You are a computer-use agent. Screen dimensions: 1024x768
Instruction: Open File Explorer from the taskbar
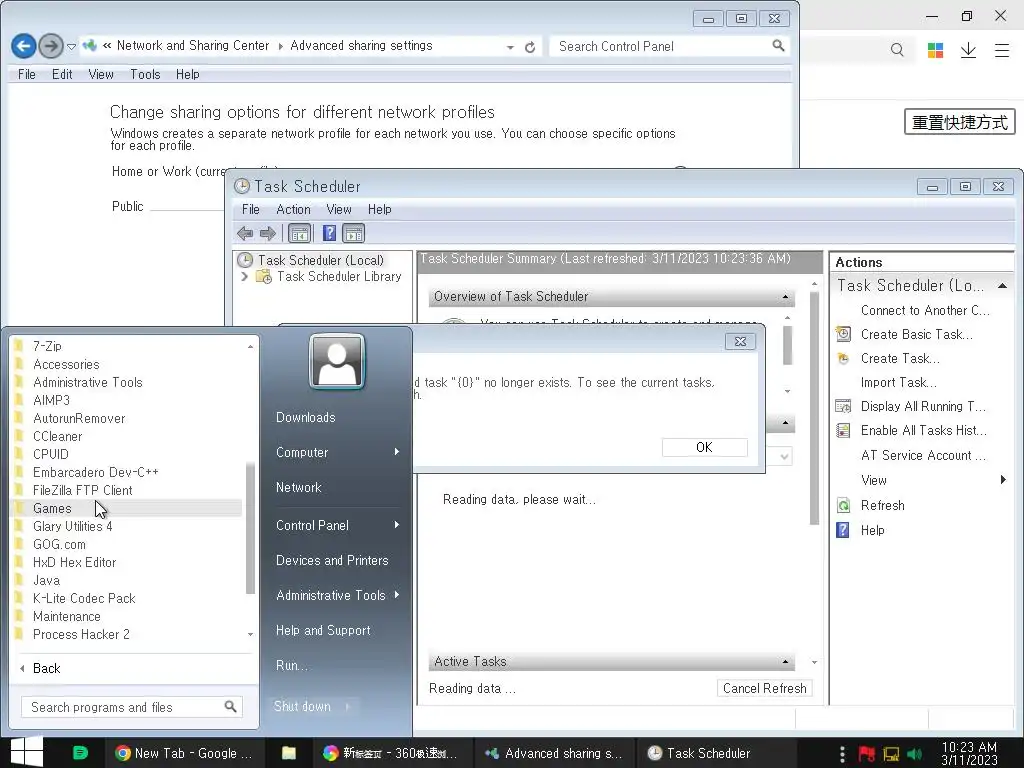click(x=289, y=753)
